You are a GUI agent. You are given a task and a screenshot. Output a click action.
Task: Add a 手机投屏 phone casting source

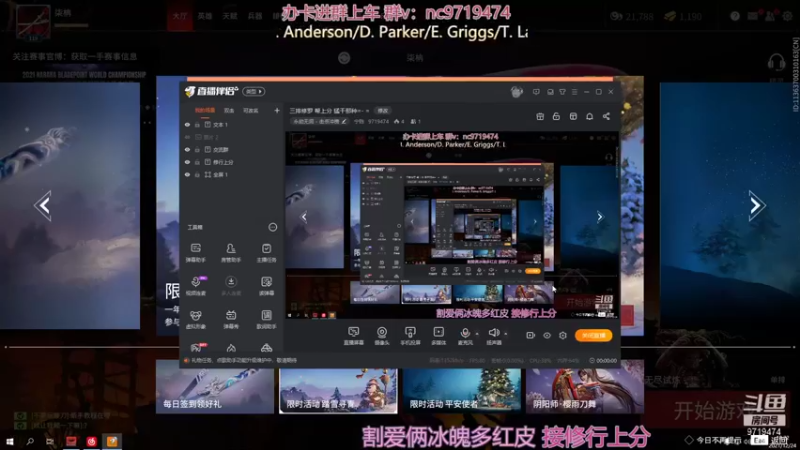click(410, 336)
